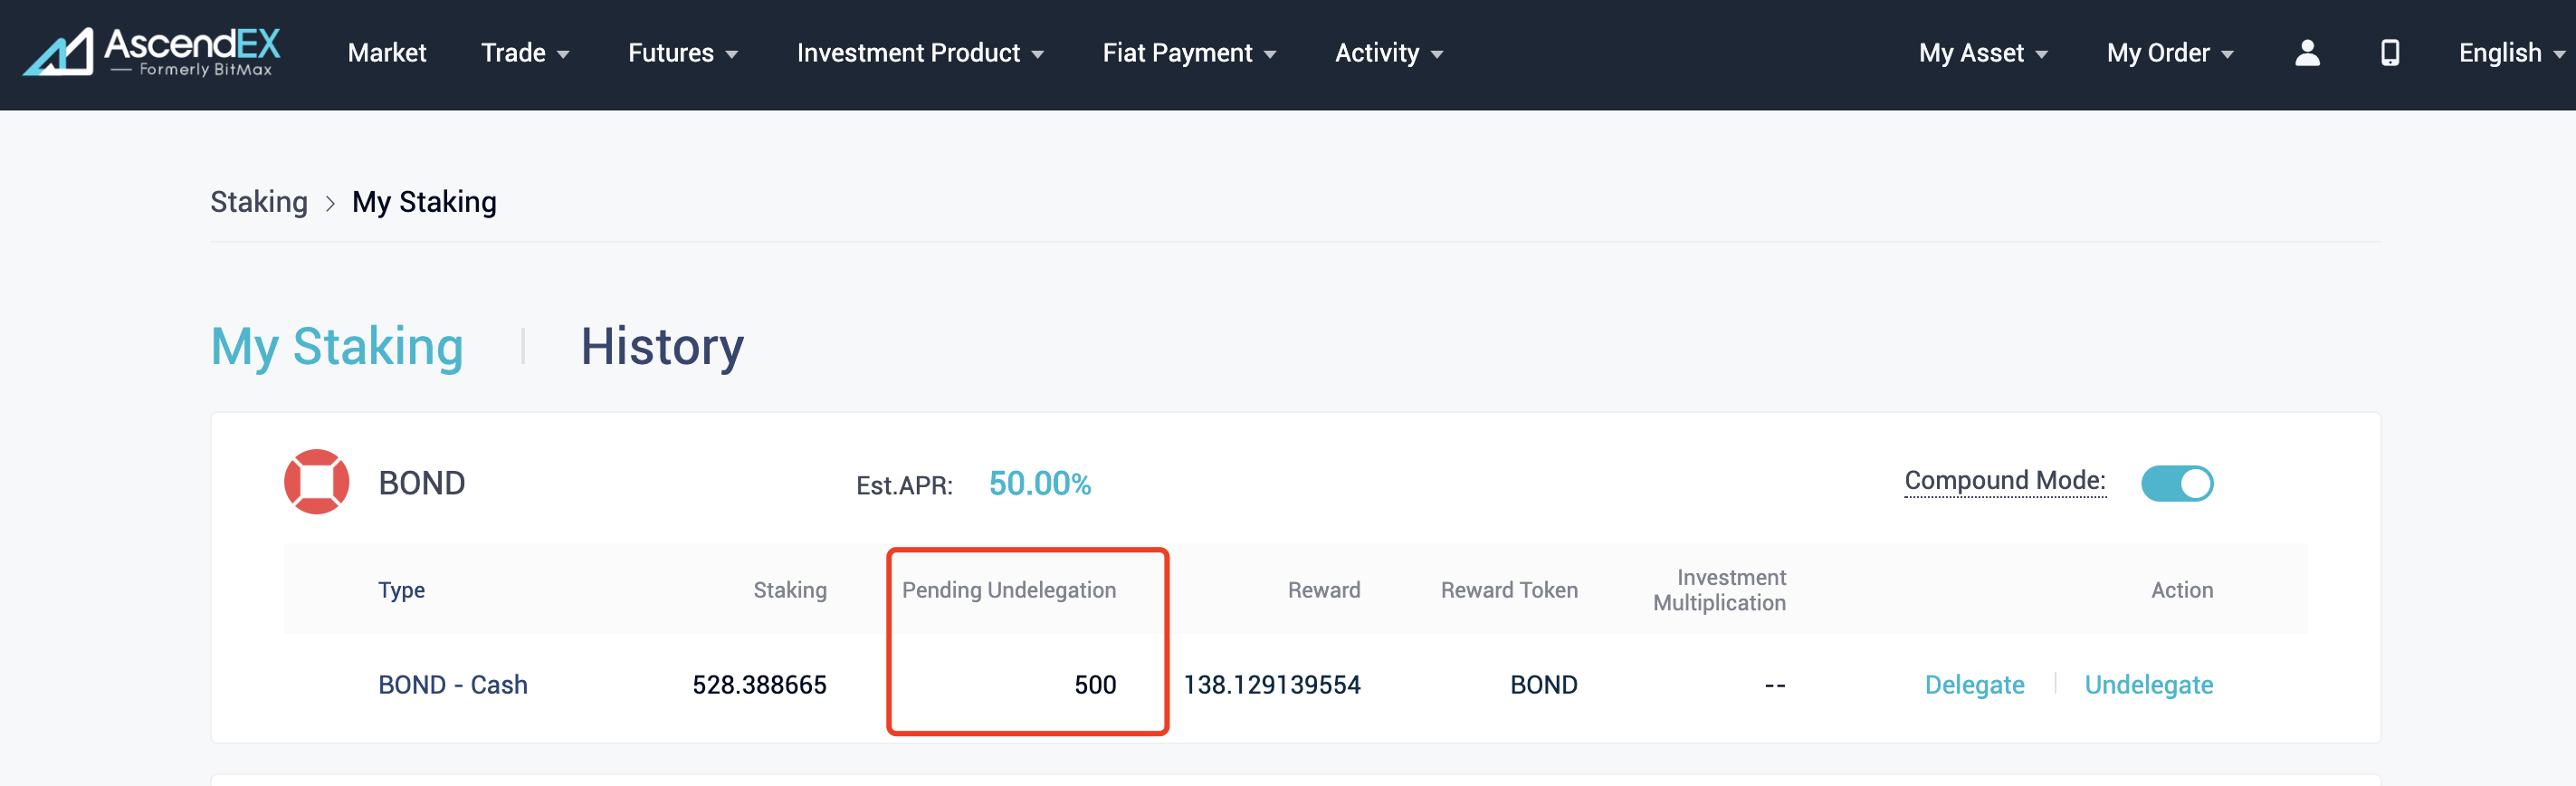Click the Compound Mode label
This screenshot has height=786, width=2576.
2004,481
